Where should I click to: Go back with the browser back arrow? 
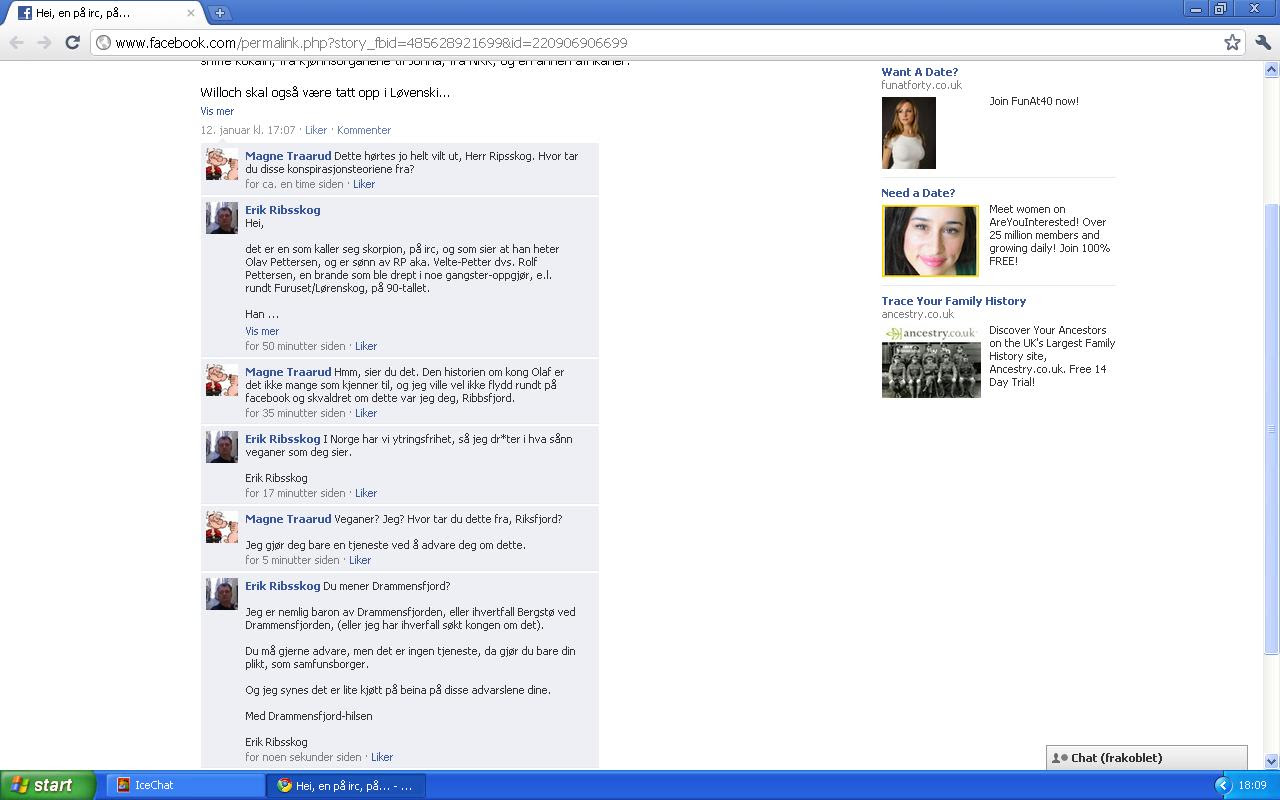[16, 42]
